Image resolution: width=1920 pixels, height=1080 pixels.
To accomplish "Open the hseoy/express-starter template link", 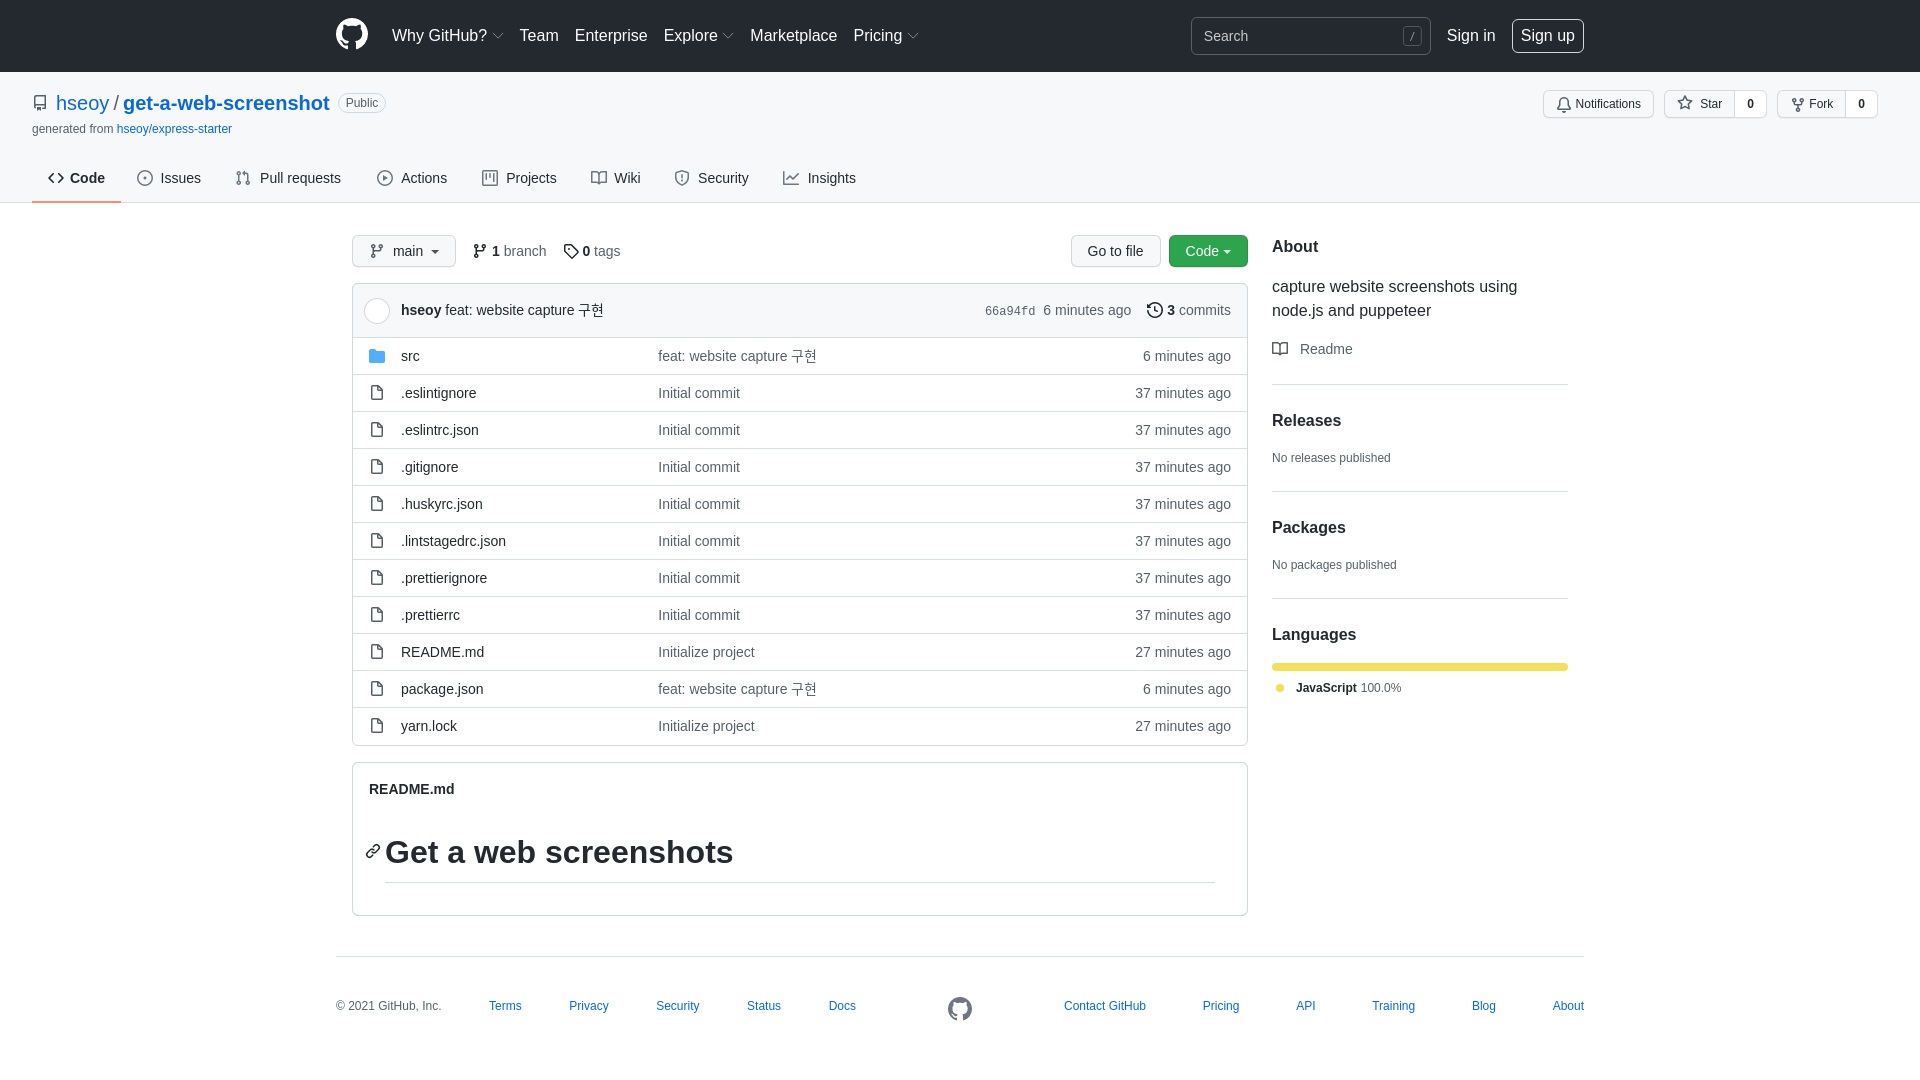I will pyautogui.click(x=174, y=129).
